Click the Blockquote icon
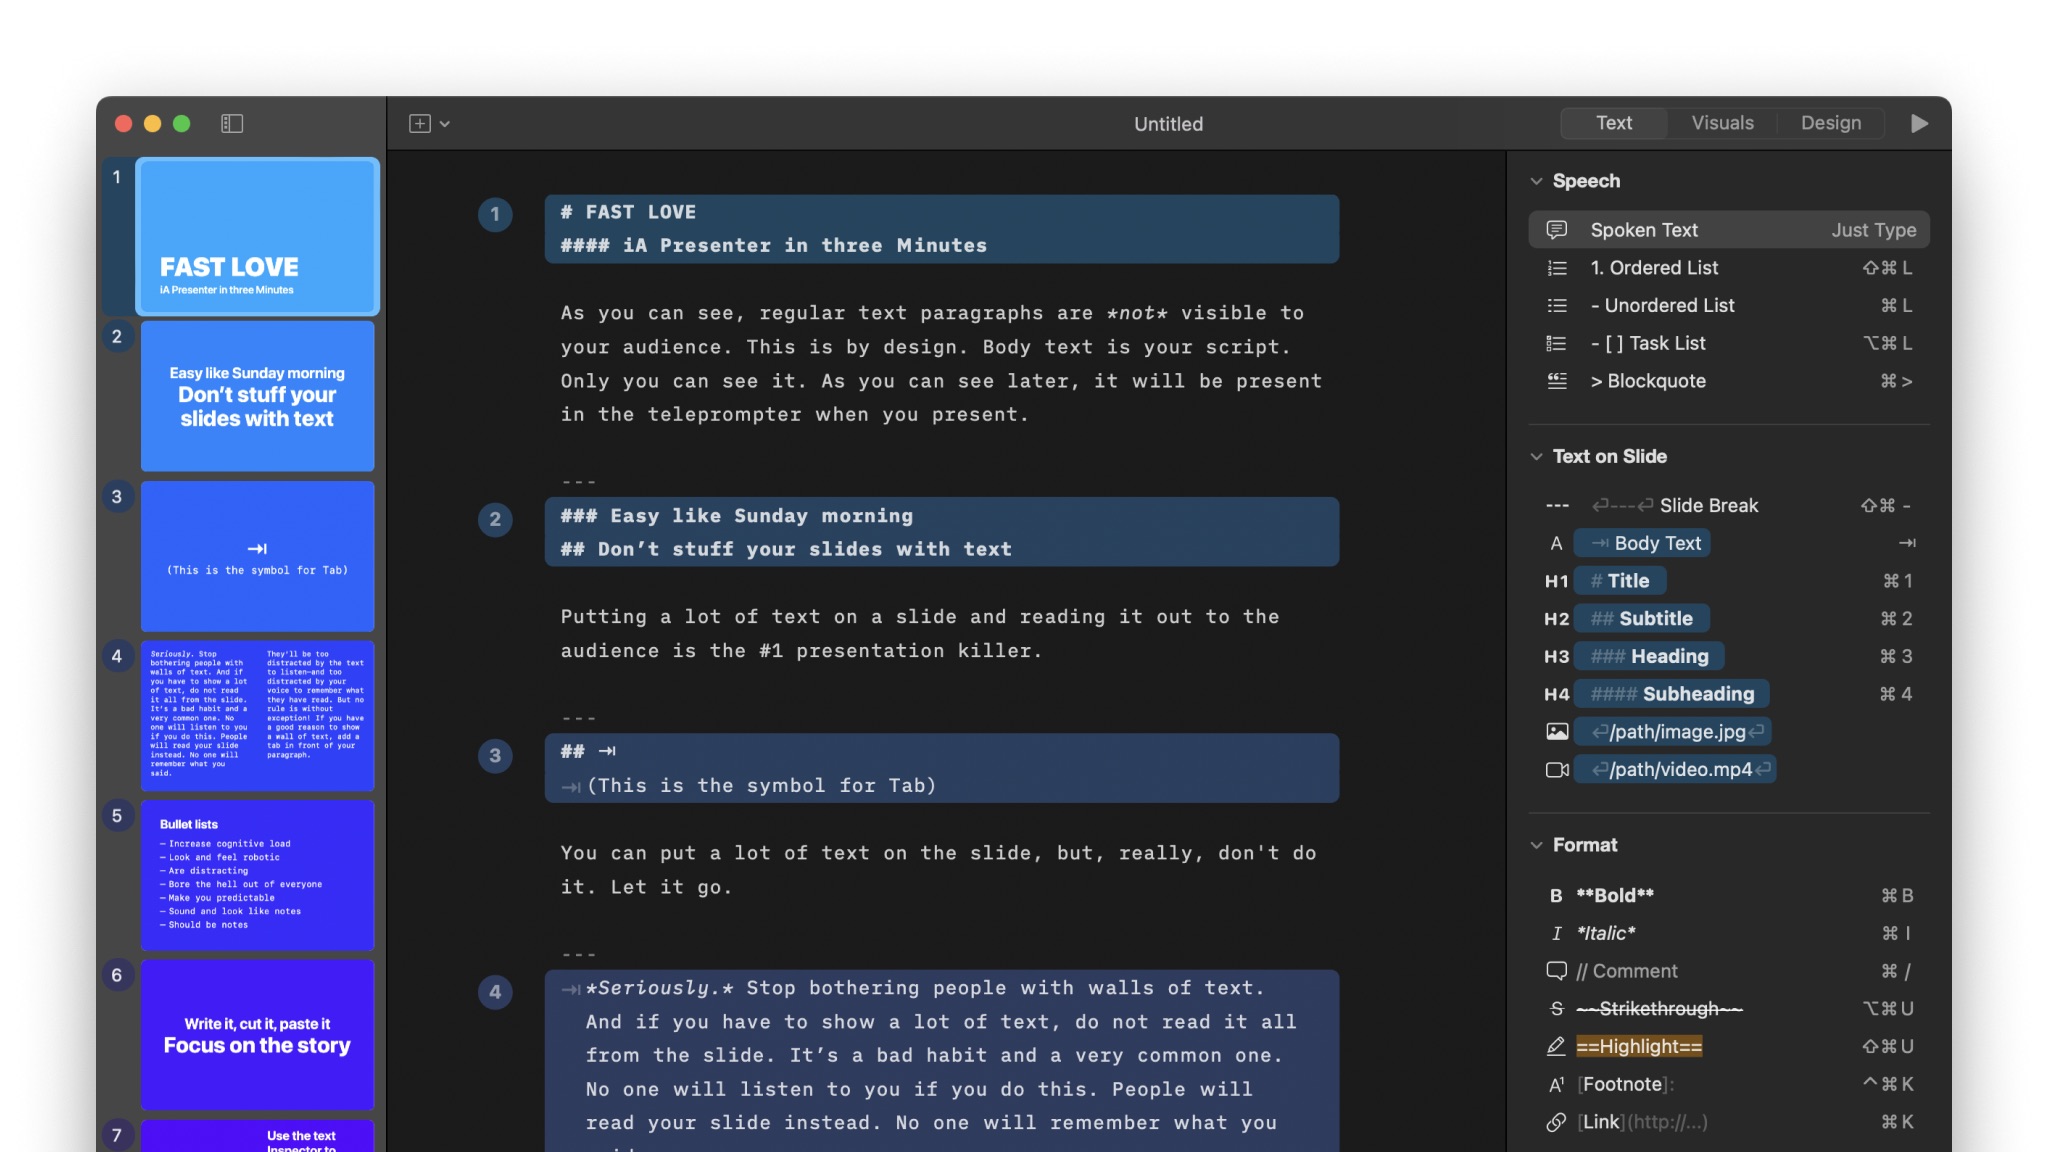This screenshot has height=1152, width=2048. (x=1556, y=381)
